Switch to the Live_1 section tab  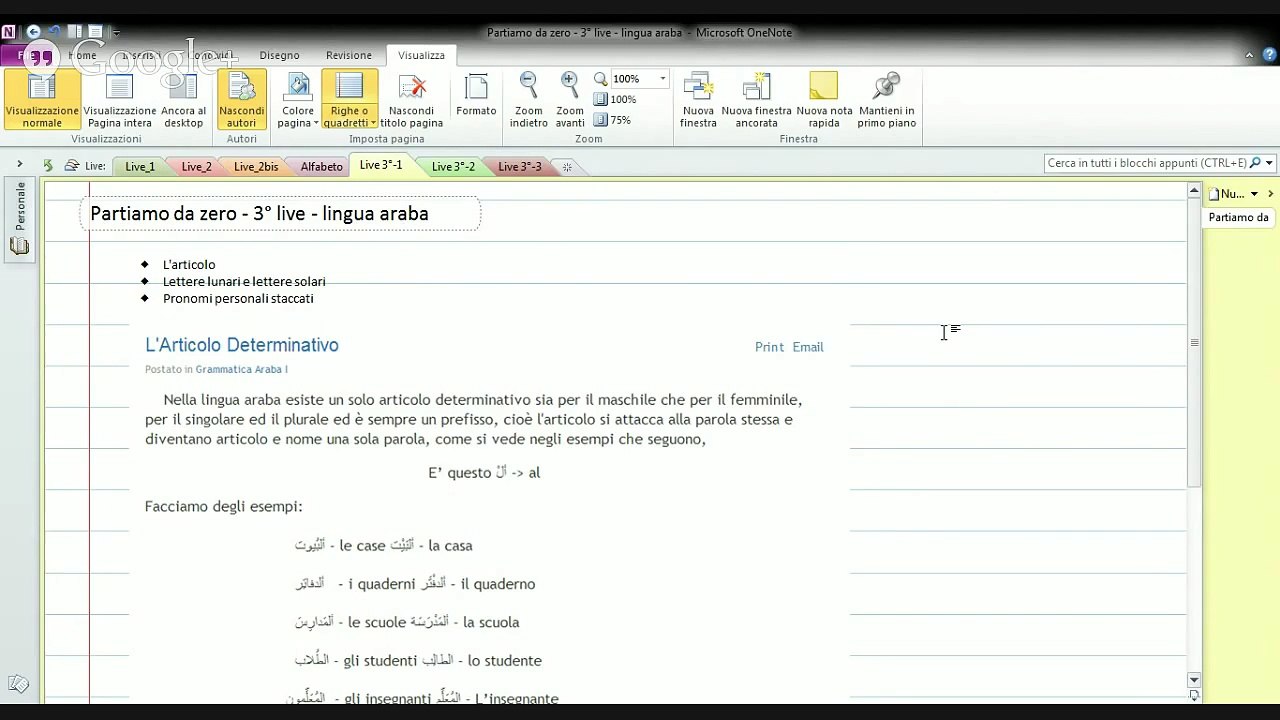(140, 167)
